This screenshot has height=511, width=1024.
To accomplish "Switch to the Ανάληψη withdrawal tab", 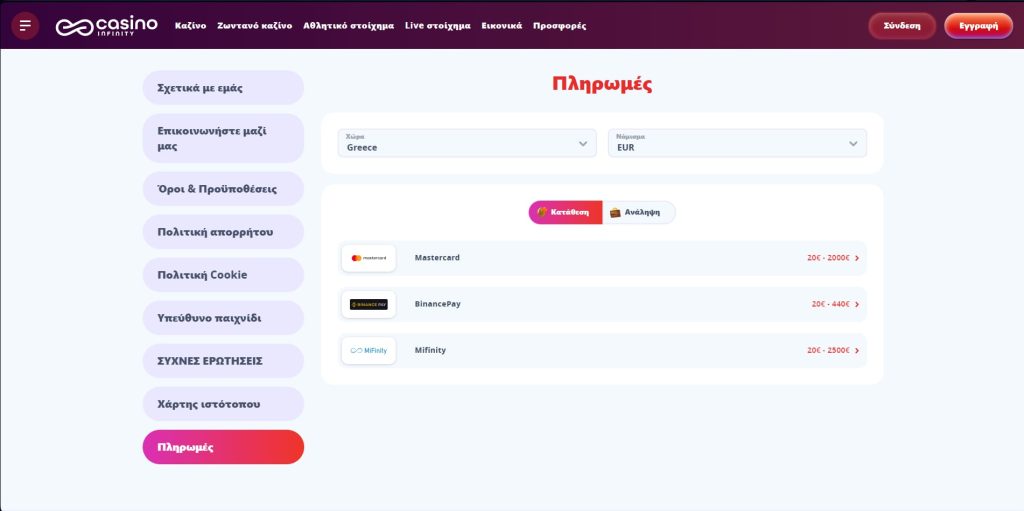I will pos(639,212).
